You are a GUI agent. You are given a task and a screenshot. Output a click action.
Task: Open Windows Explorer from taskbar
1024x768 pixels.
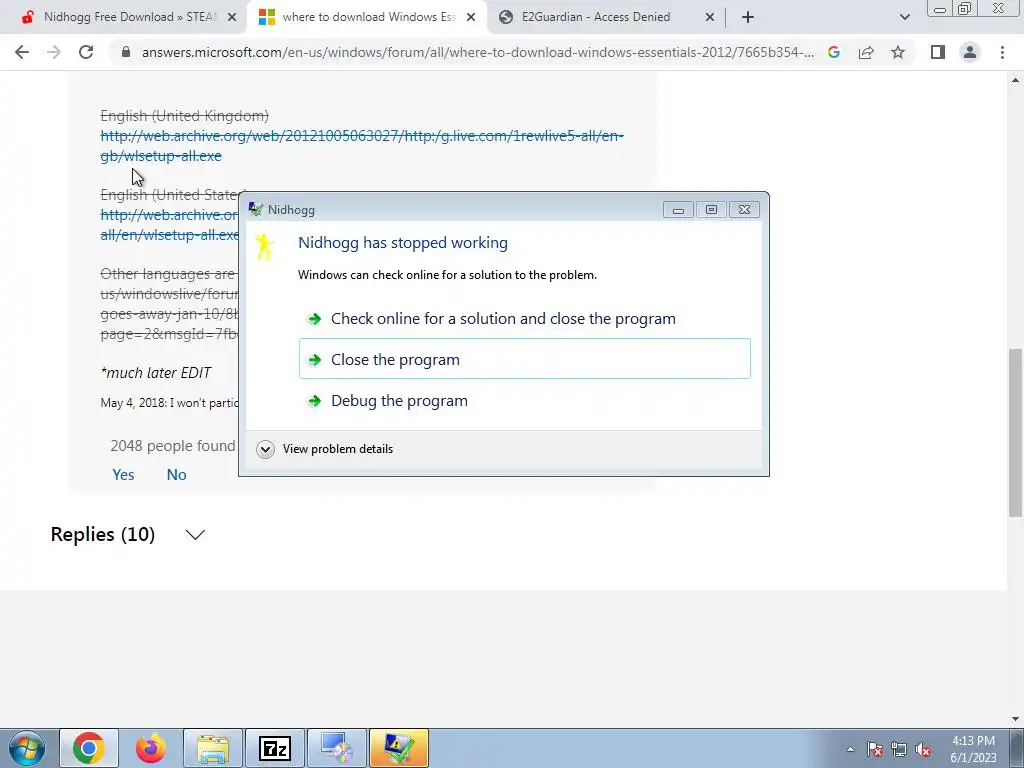[213, 748]
